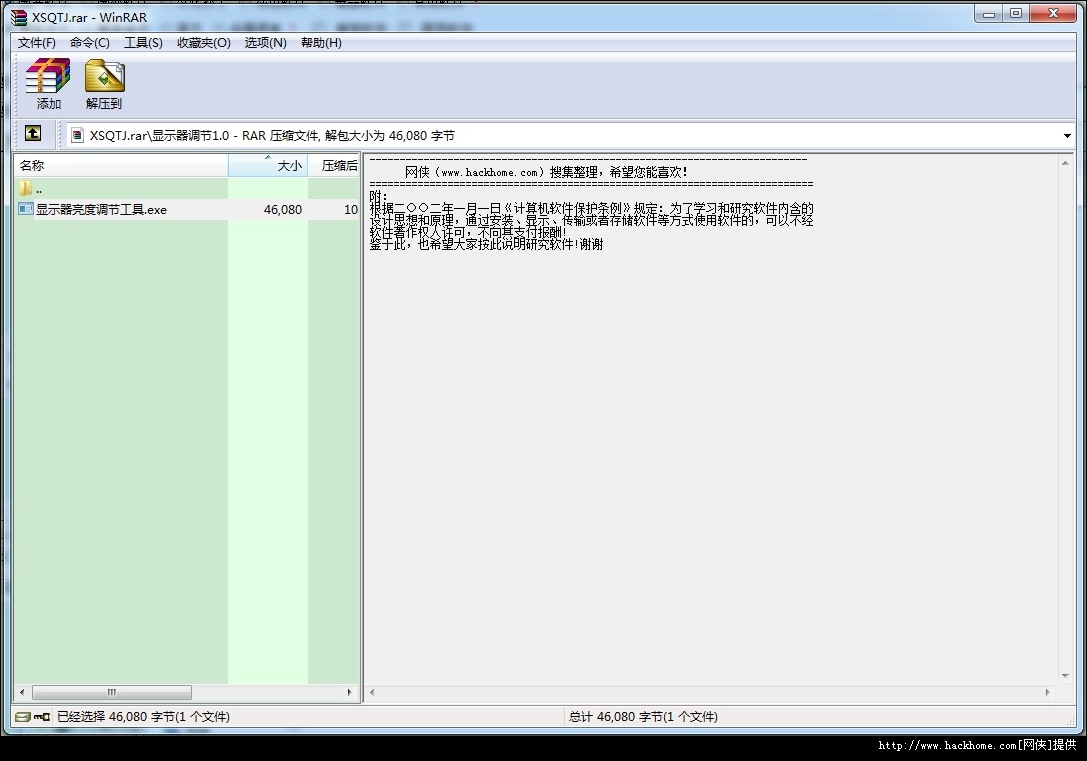Maximize the WinRAR window
The height and width of the screenshot is (761, 1087).
pyautogui.click(x=1016, y=14)
